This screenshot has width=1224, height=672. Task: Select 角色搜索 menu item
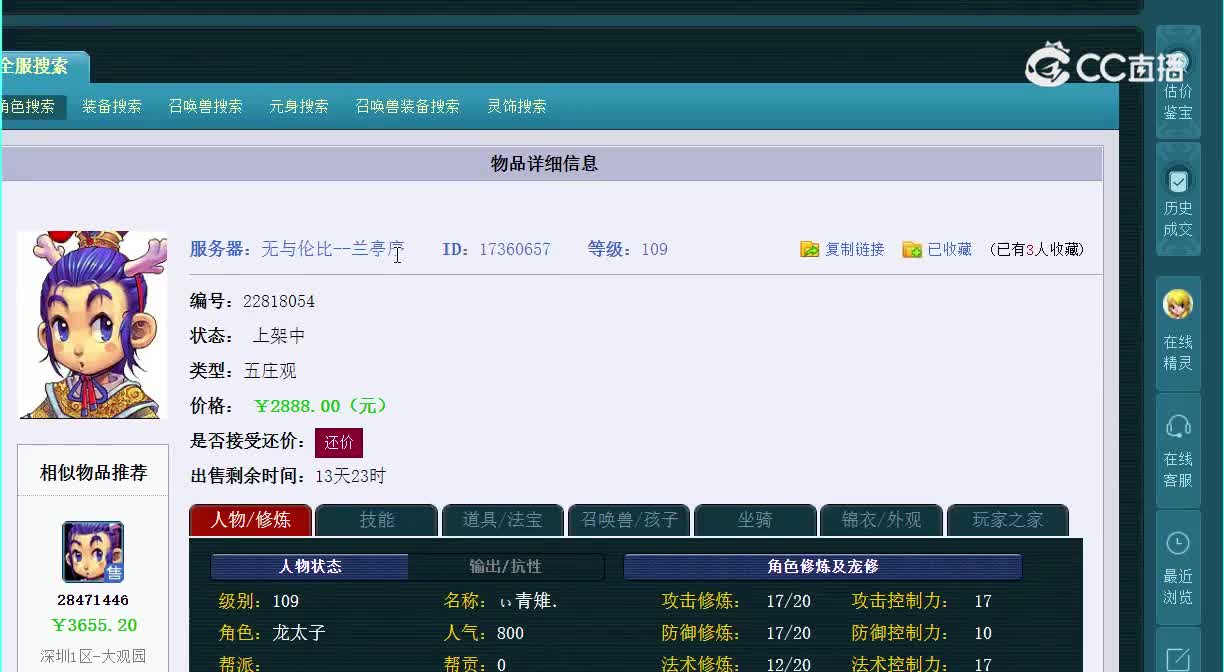point(28,106)
